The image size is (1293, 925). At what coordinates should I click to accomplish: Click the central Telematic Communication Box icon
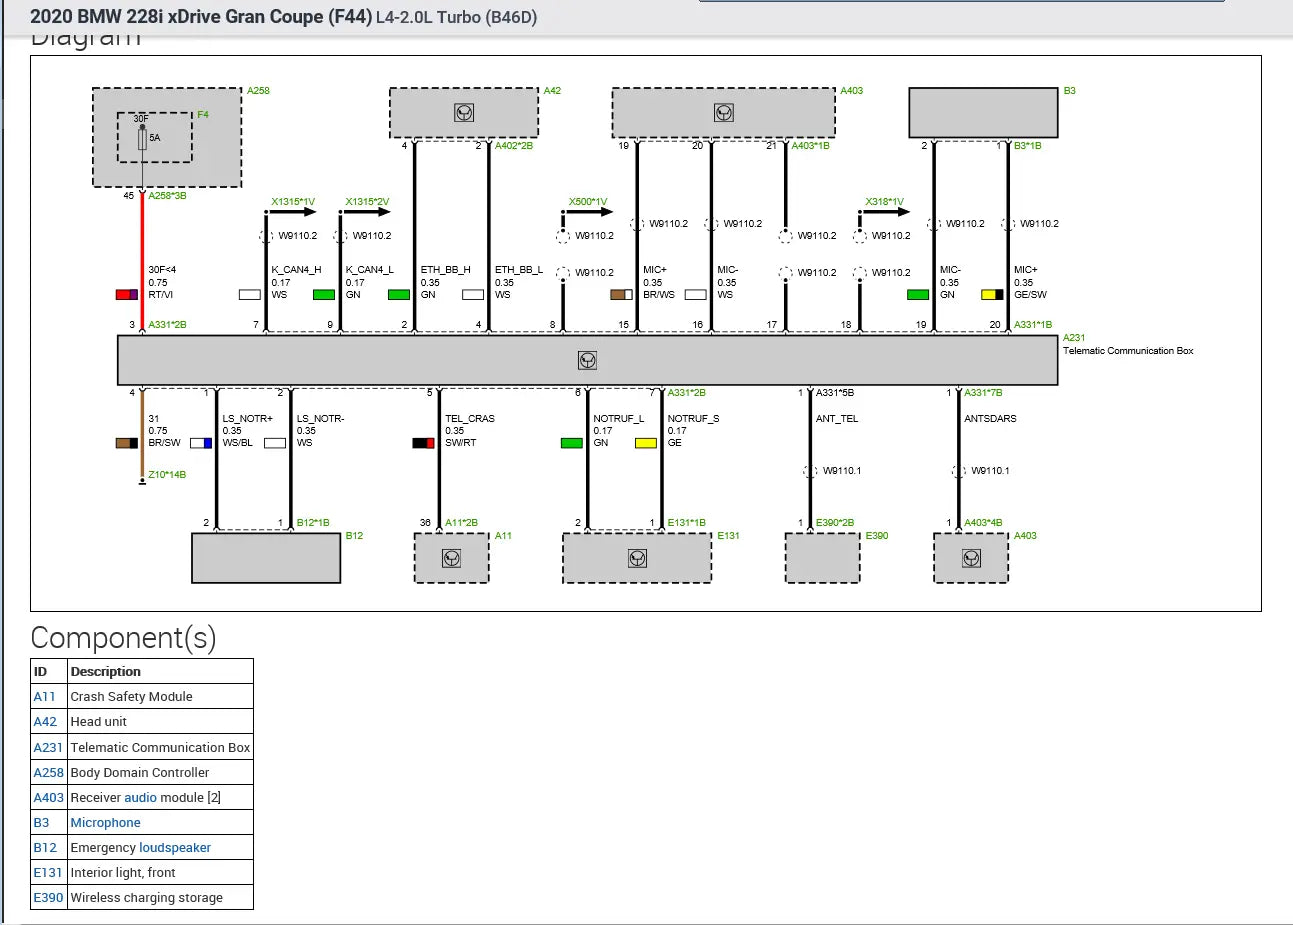(x=587, y=360)
